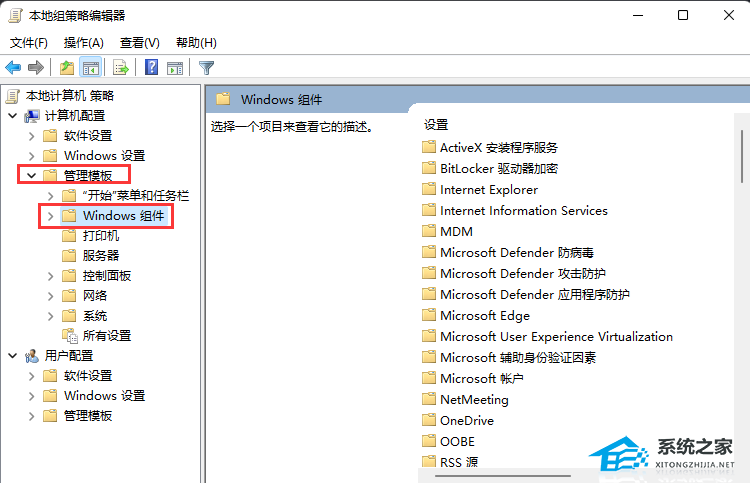
Task: Expand the Windows 组件 tree node
Action: point(51,216)
